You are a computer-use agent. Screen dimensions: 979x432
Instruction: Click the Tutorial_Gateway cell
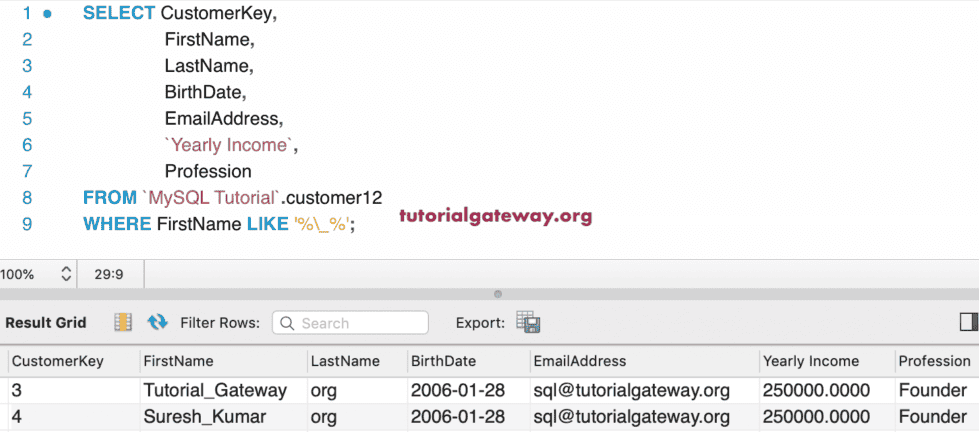click(224, 391)
